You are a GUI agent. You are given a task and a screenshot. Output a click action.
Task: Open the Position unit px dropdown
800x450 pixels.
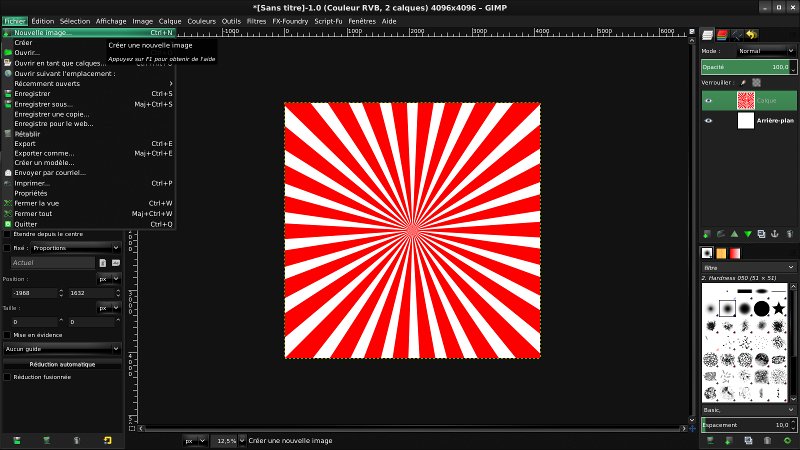click(x=109, y=279)
